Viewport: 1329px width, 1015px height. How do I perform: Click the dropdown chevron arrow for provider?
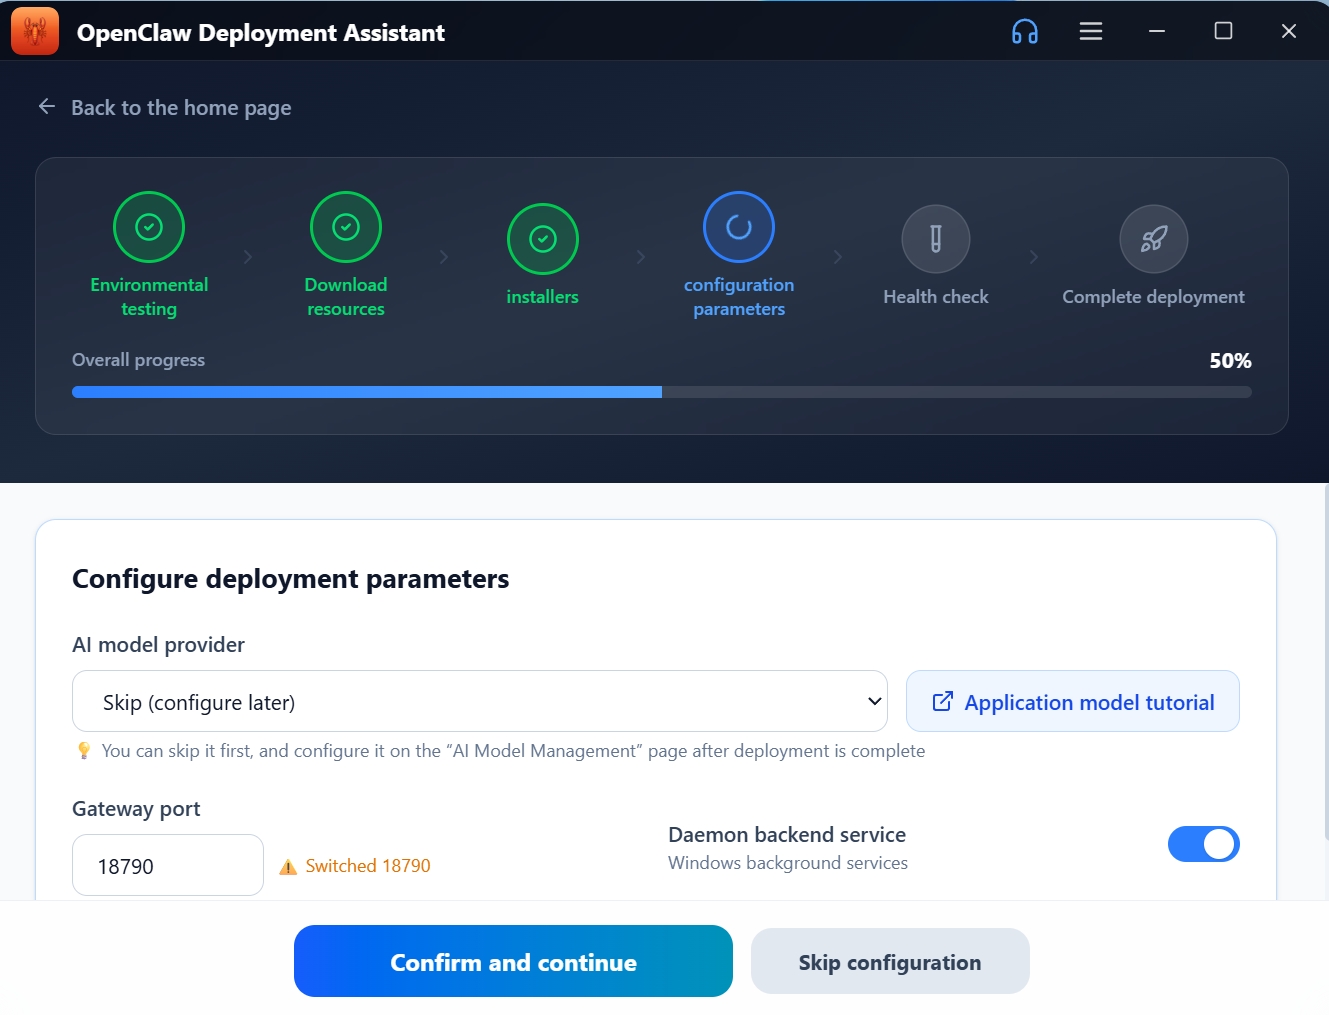[x=874, y=701]
